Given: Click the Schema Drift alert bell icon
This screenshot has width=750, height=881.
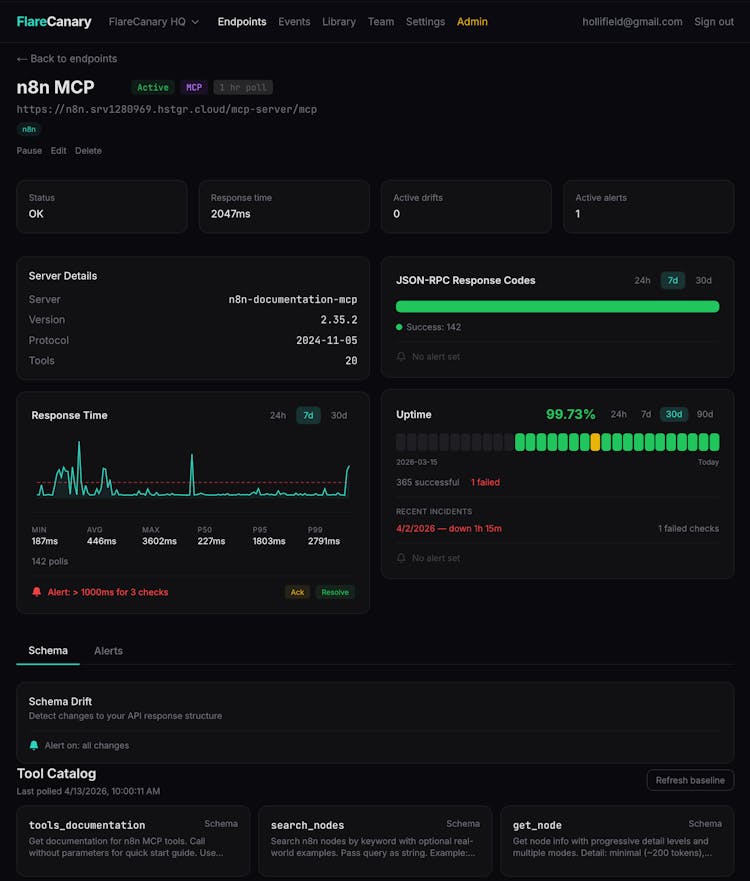Looking at the screenshot, I should [x=34, y=745].
